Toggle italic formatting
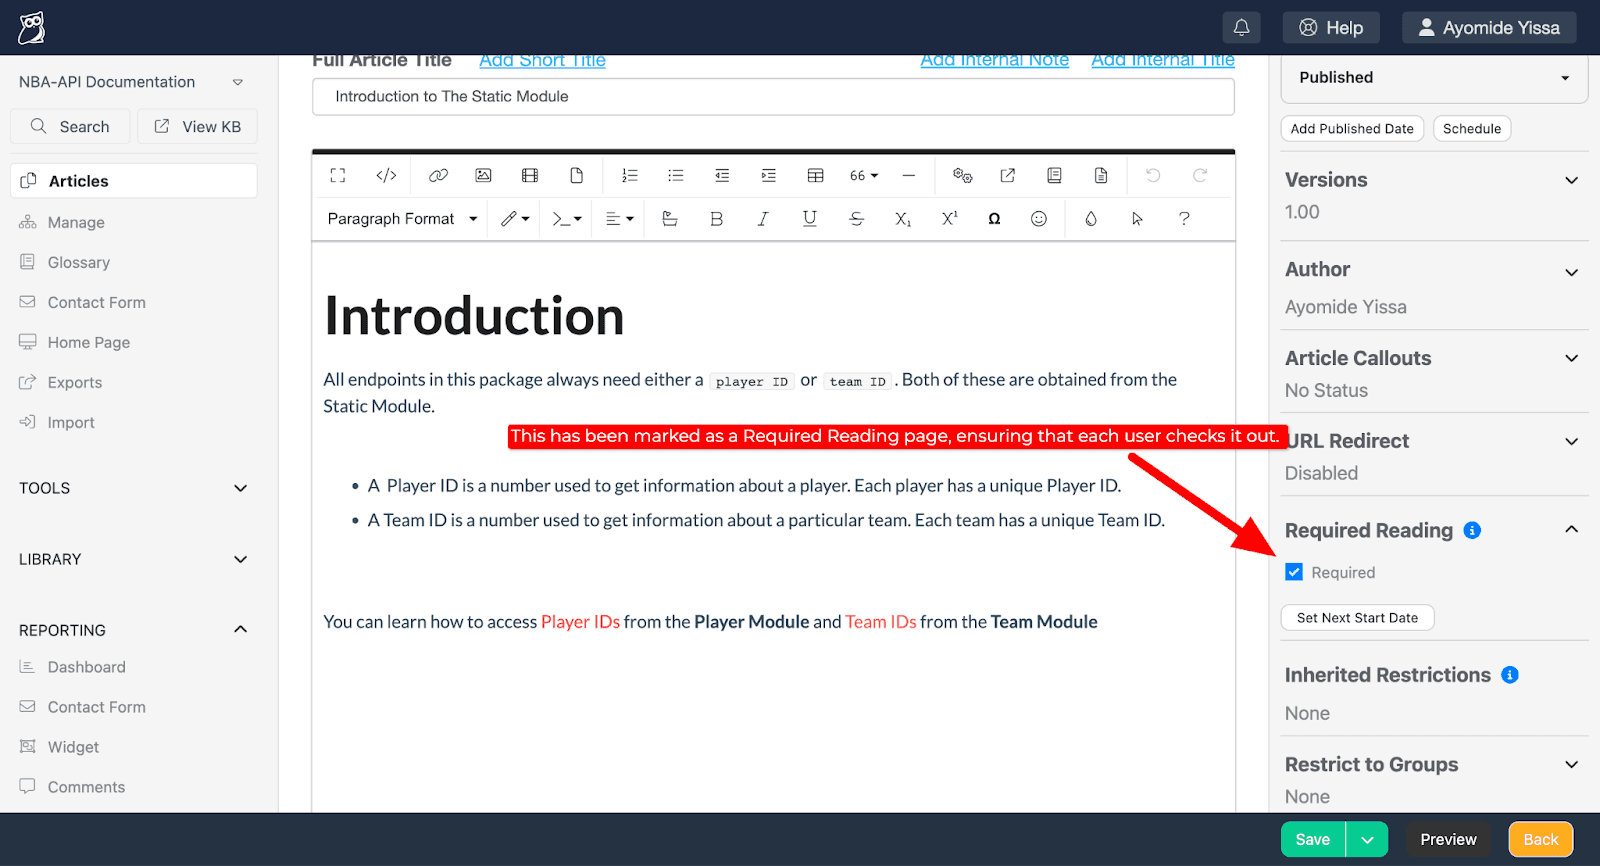Viewport: 1600px width, 866px height. click(x=763, y=219)
